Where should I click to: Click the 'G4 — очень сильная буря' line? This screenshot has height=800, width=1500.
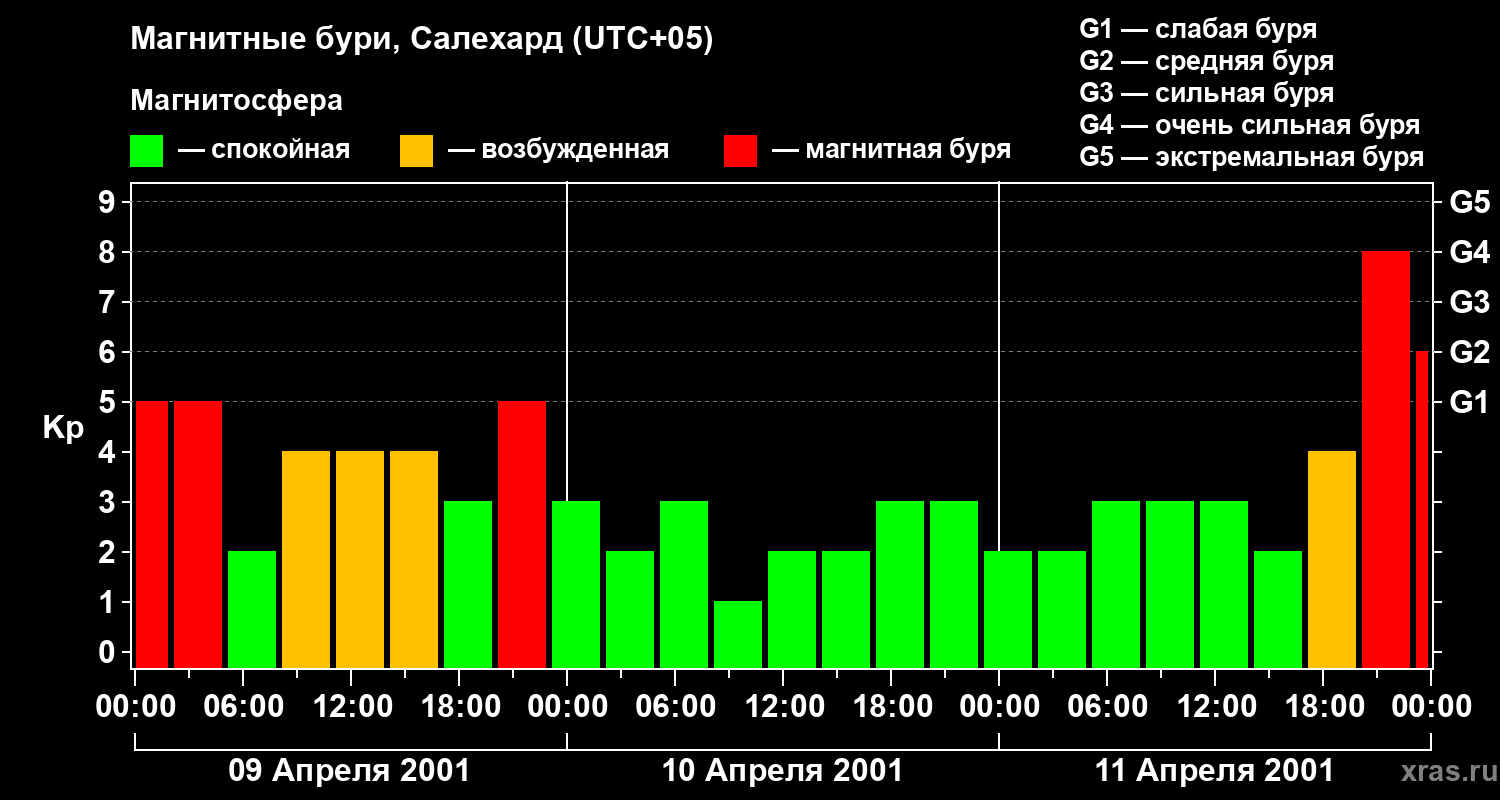pos(1250,125)
